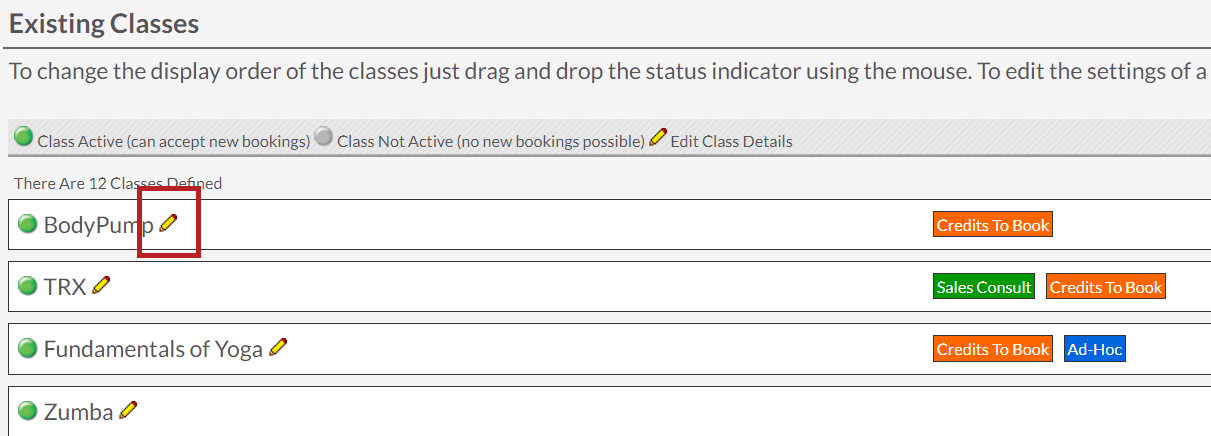
Task: Edit Fundamentals of Yoga with pencil icon
Action: 278,347
